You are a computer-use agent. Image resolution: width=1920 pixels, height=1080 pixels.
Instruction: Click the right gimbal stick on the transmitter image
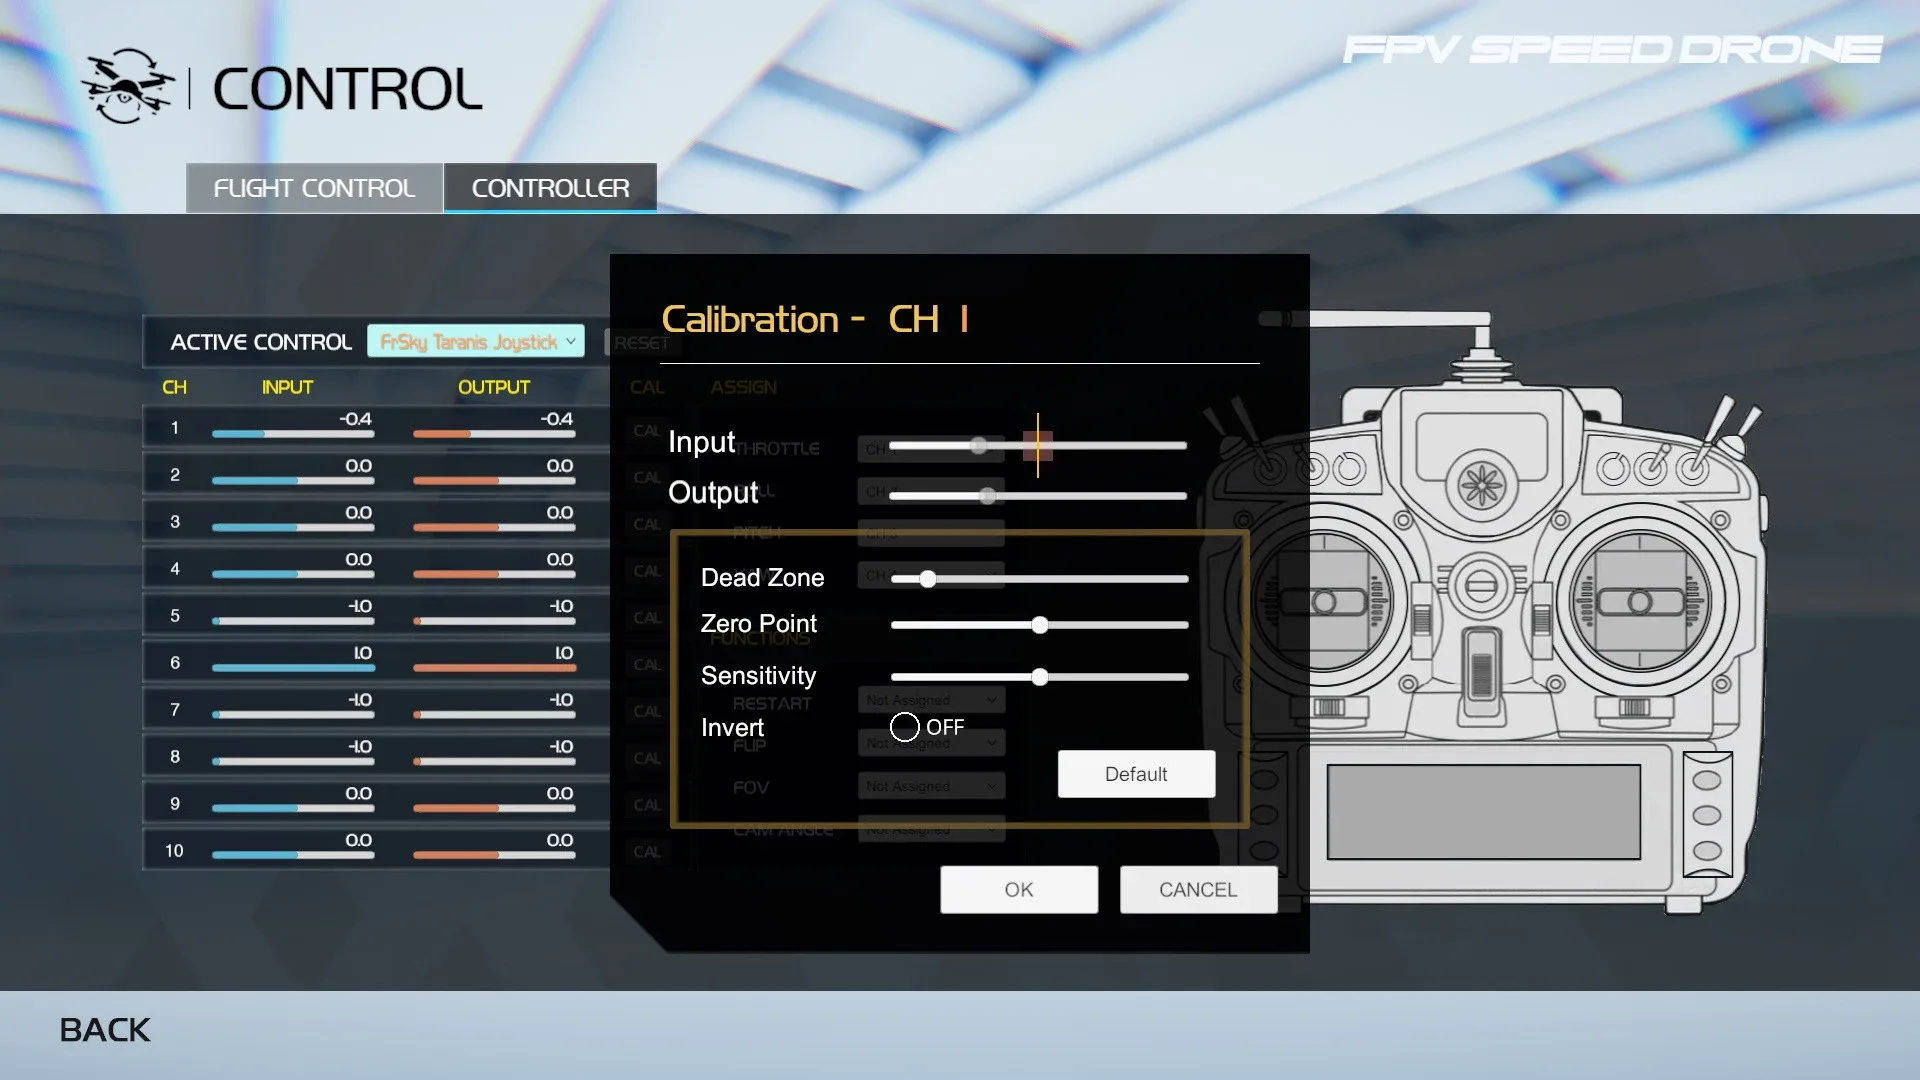1639,602
